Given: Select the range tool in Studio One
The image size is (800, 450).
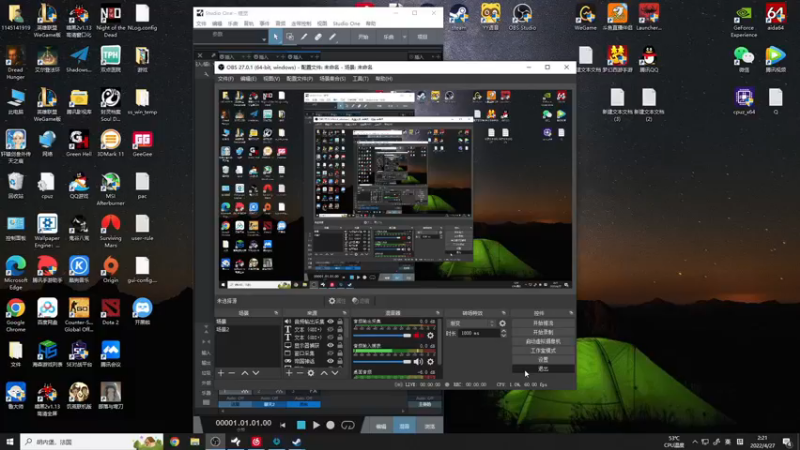Looking at the screenshot, I should [x=289, y=37].
